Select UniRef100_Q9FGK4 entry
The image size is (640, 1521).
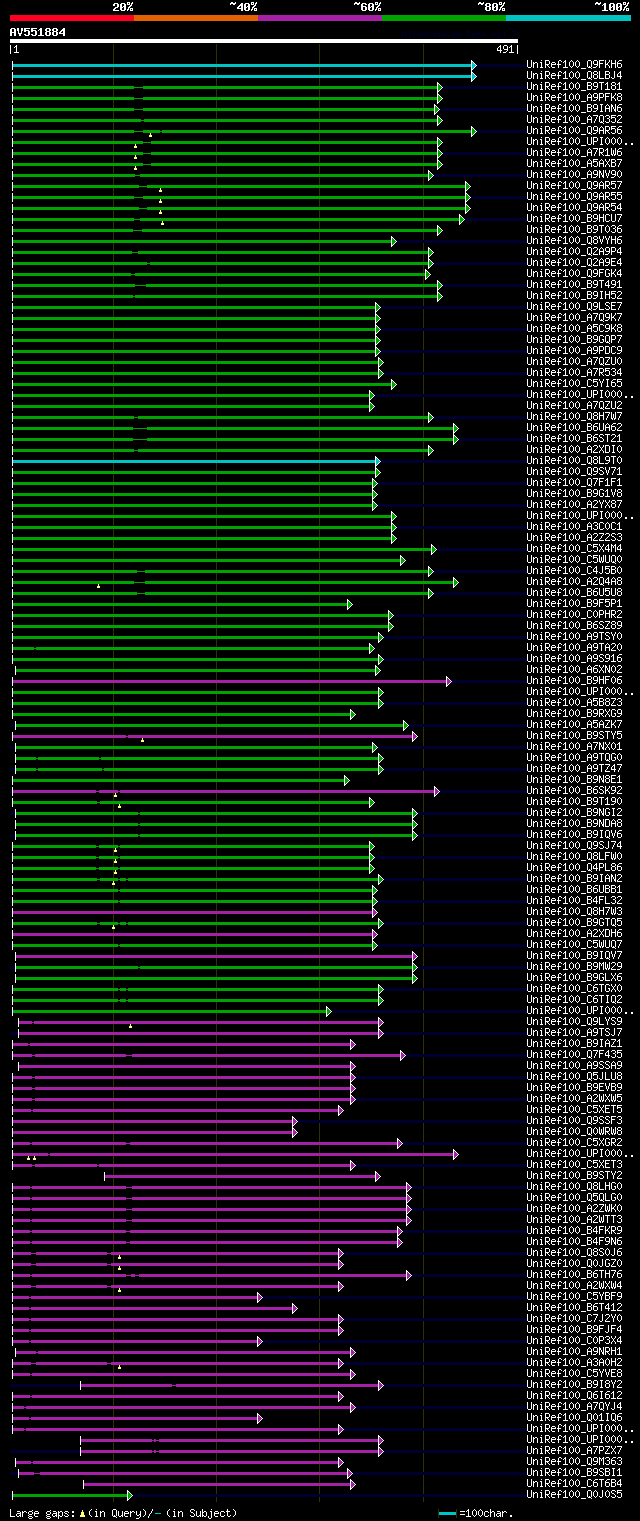[x=574, y=273]
